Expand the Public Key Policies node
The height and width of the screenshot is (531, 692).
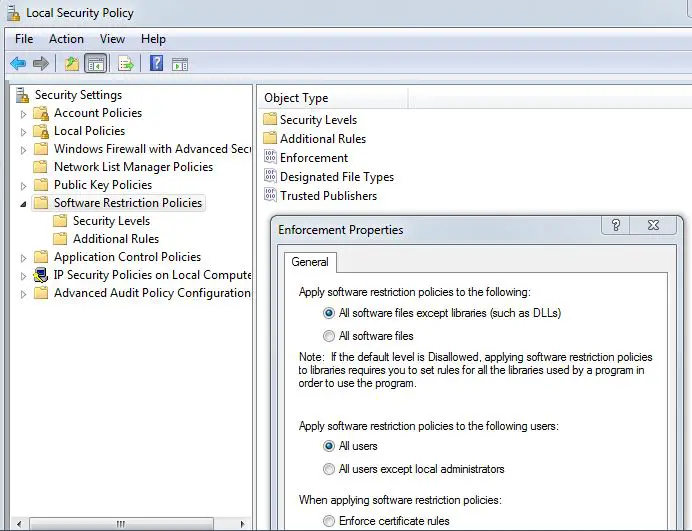point(23,186)
